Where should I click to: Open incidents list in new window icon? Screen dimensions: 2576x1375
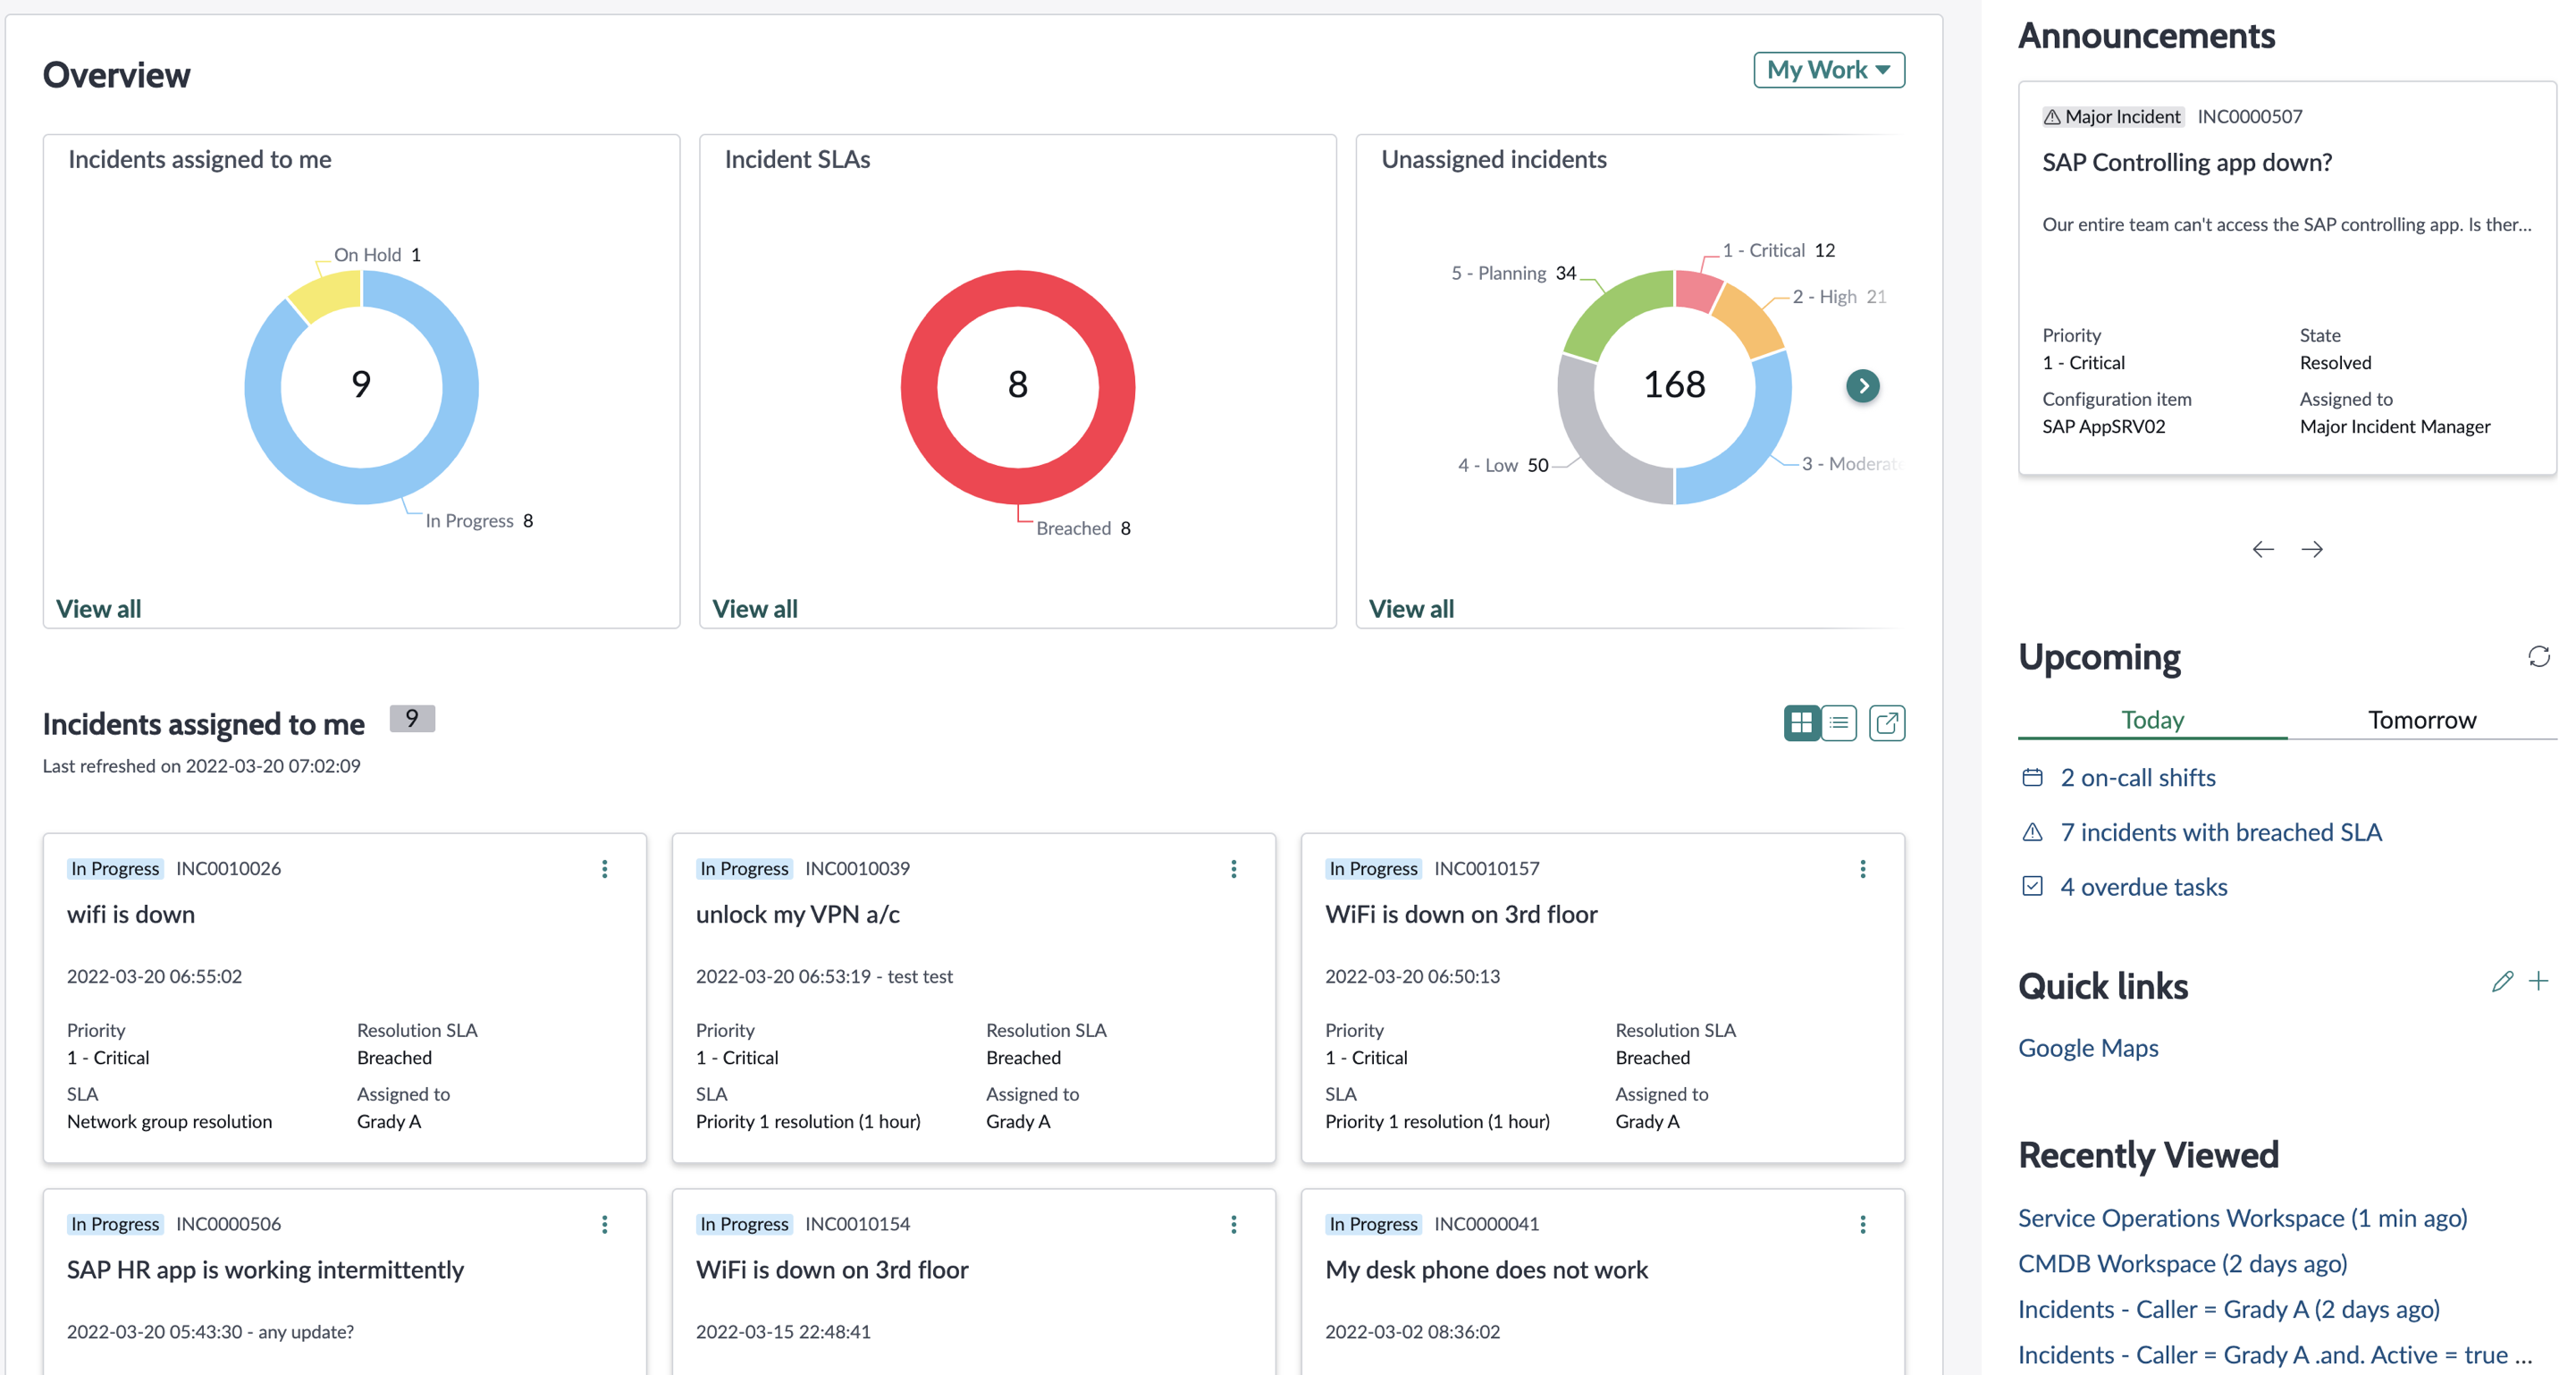tap(1887, 723)
